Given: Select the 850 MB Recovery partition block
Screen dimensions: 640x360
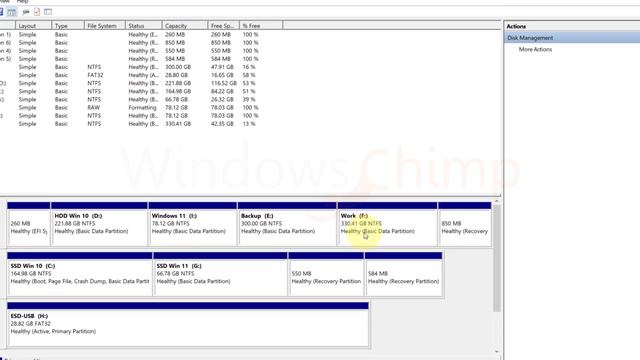Looking at the screenshot, I should point(465,224).
